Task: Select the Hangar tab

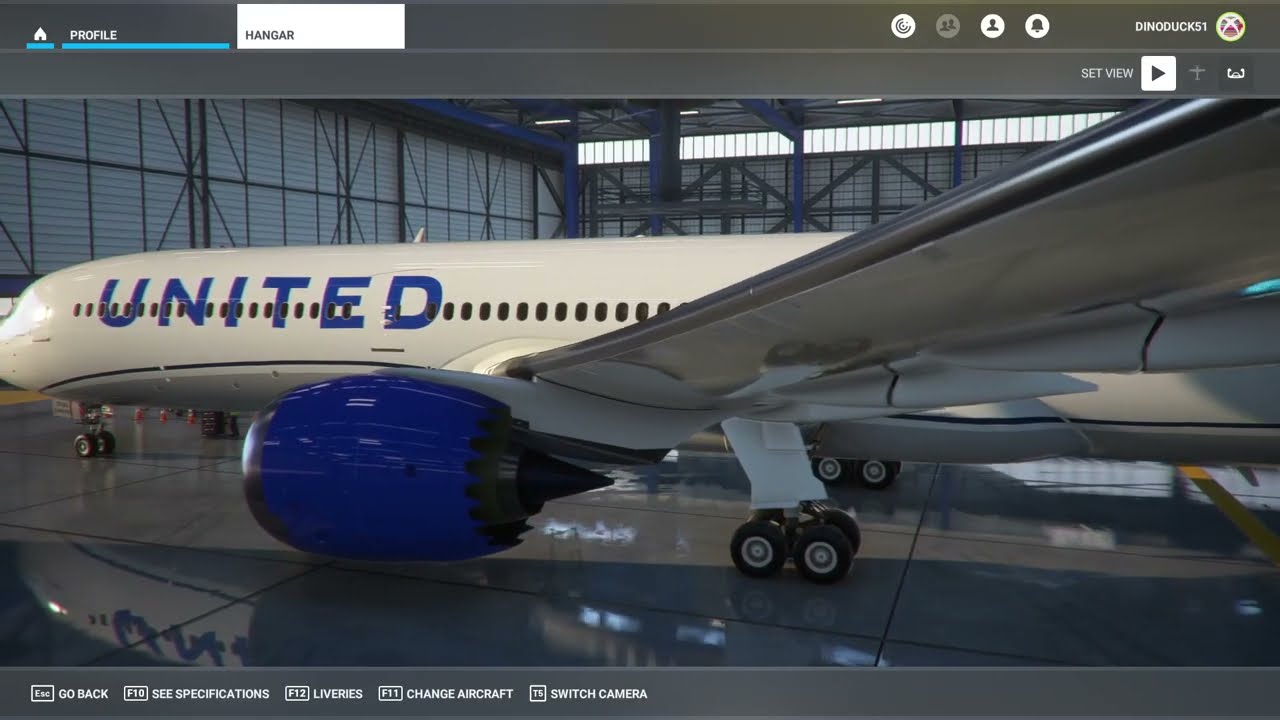Action: coord(321,27)
